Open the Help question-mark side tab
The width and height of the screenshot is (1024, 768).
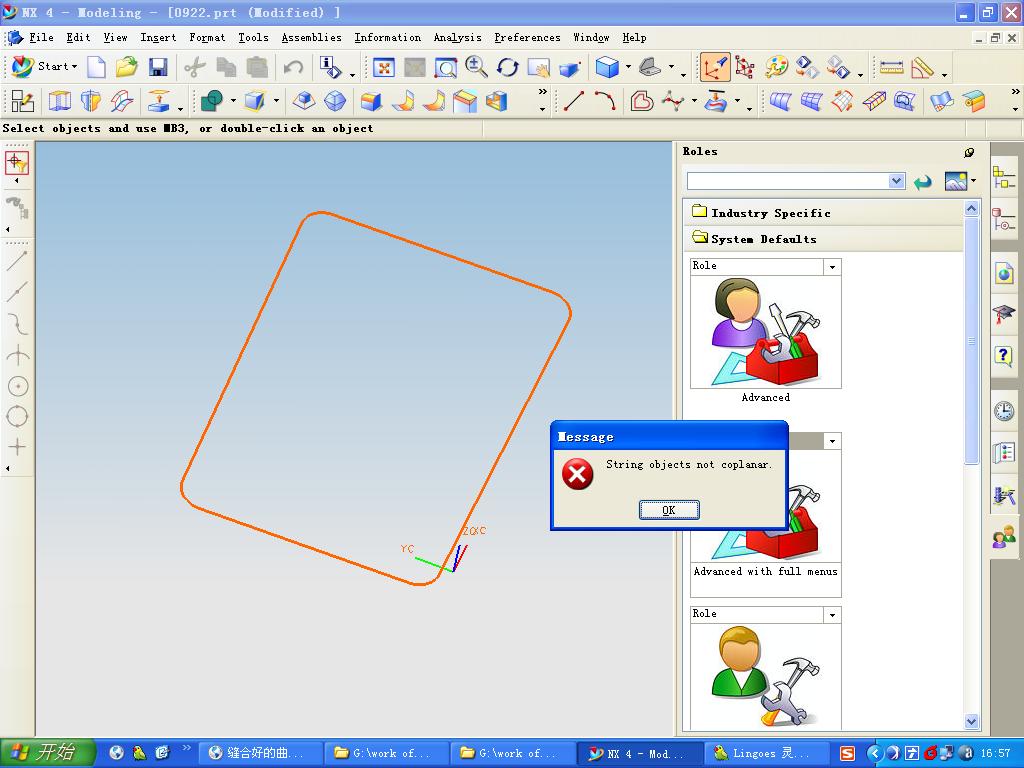[x=1004, y=357]
